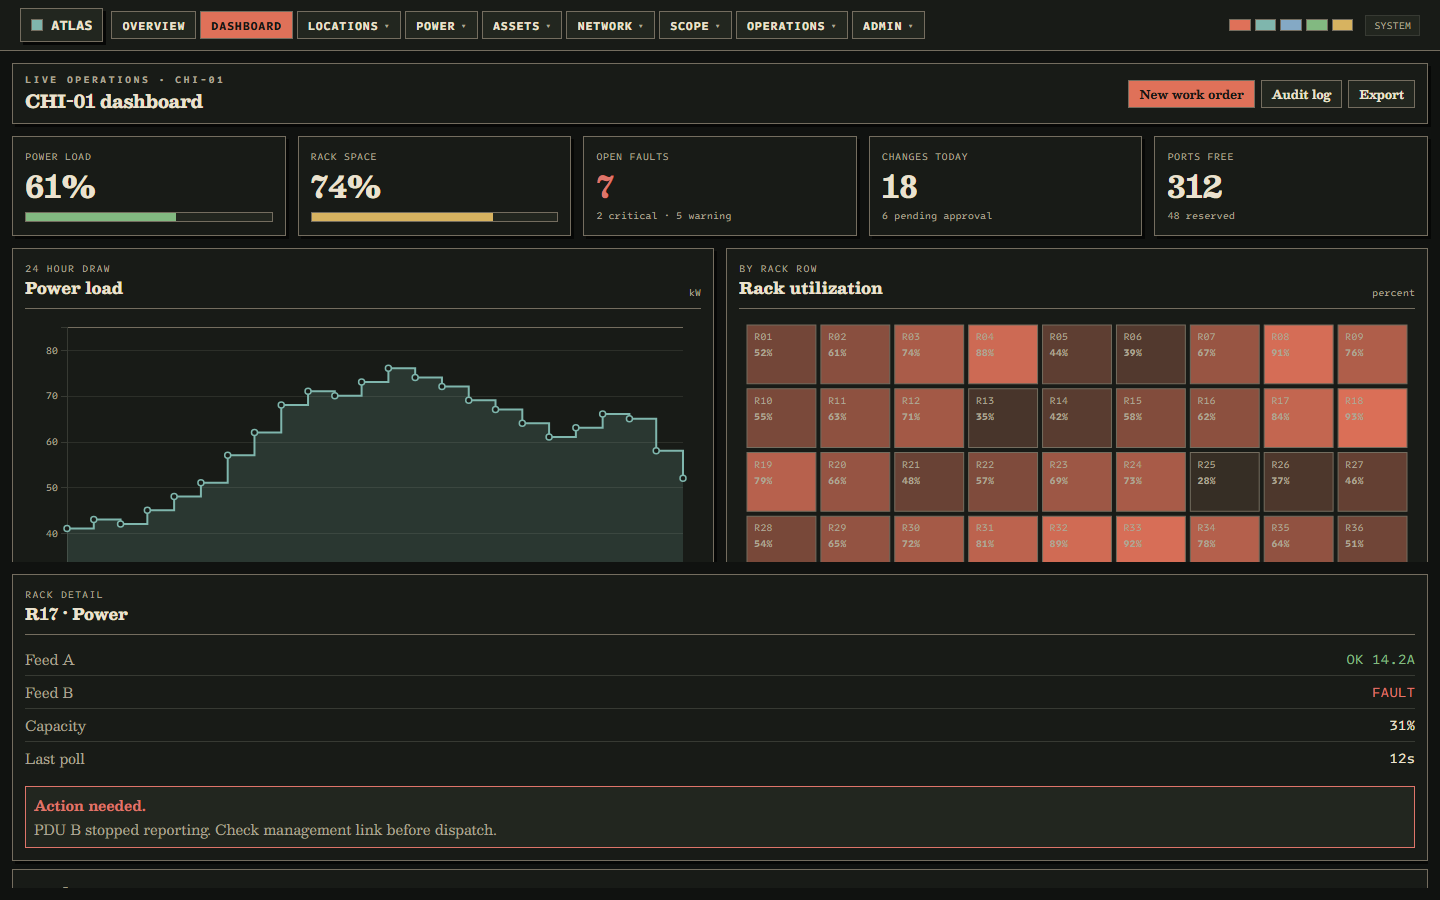Click the '24 HOUR DRAW' panel label

pyautogui.click(x=68, y=269)
